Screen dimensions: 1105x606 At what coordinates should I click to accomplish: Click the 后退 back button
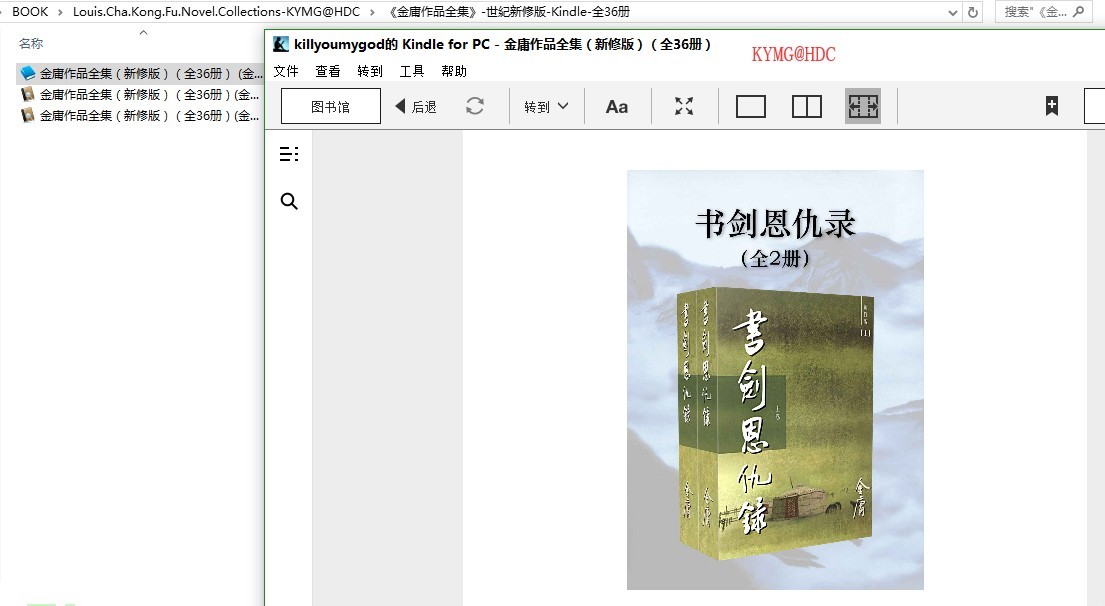(416, 106)
